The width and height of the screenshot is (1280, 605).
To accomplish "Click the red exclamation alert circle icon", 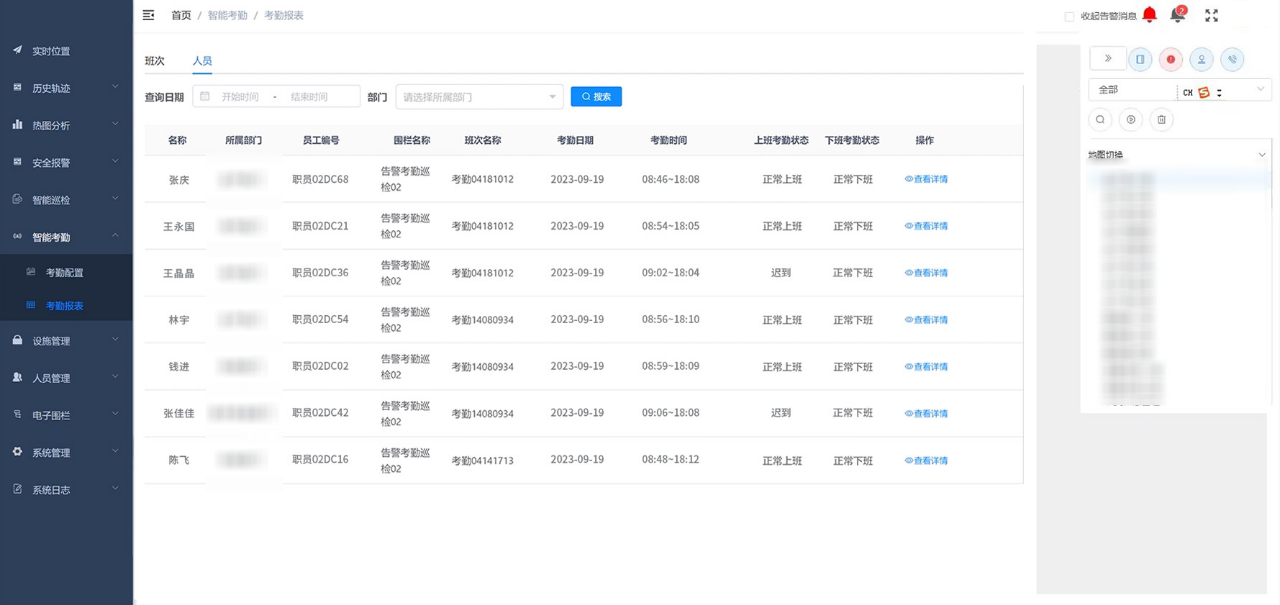I will pyautogui.click(x=1171, y=60).
